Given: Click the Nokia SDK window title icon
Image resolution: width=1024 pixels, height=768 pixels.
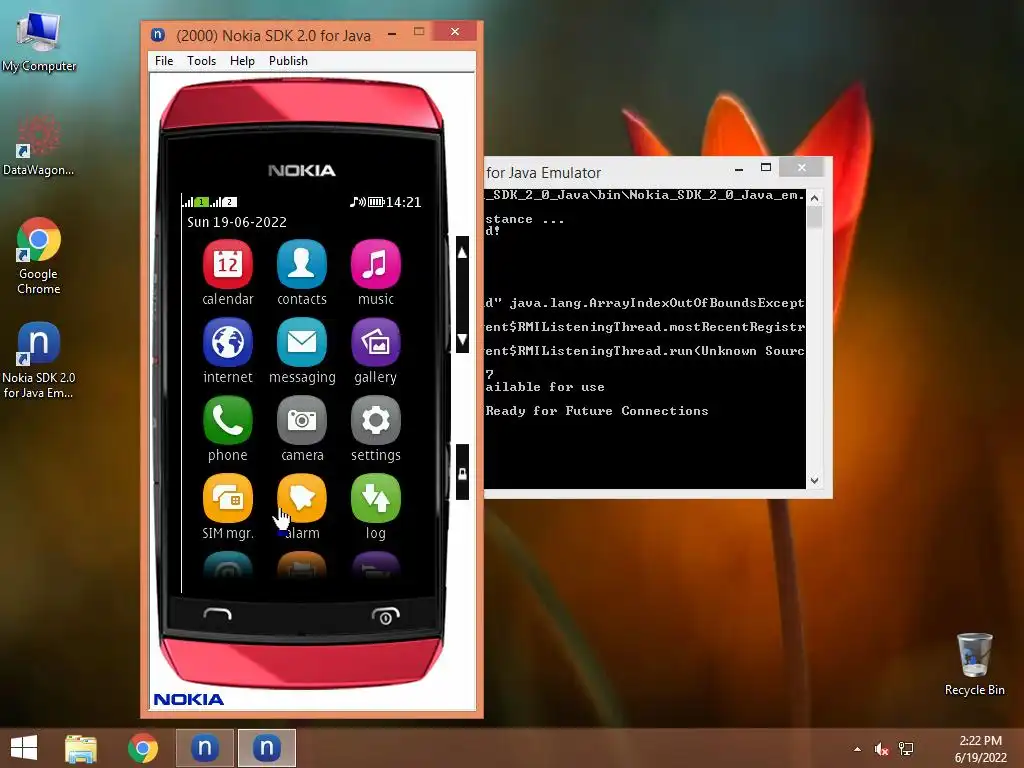Looking at the screenshot, I should tap(157, 35).
